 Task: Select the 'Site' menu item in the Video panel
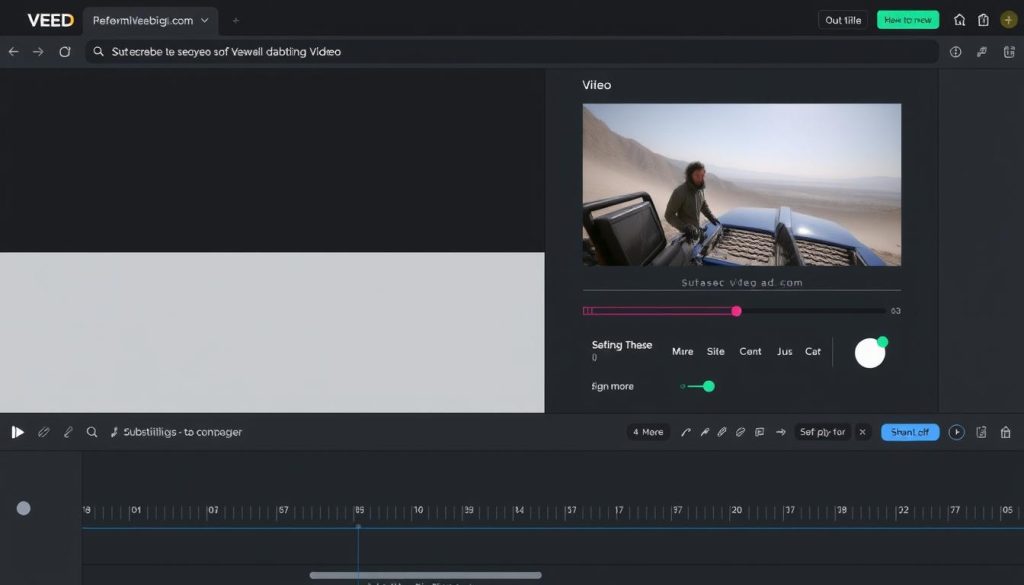pos(716,352)
